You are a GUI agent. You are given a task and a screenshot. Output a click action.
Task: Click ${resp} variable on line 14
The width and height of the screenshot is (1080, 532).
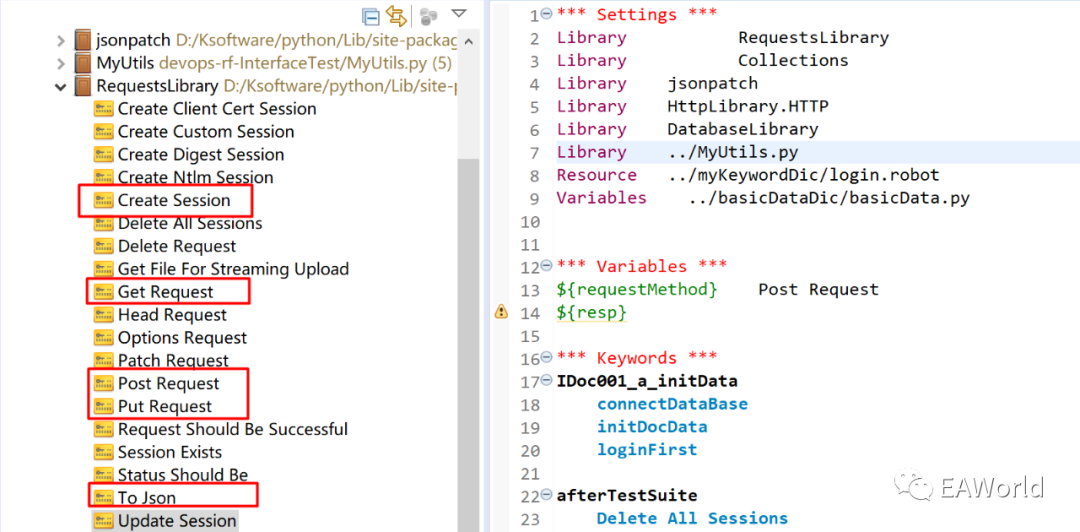(592, 312)
